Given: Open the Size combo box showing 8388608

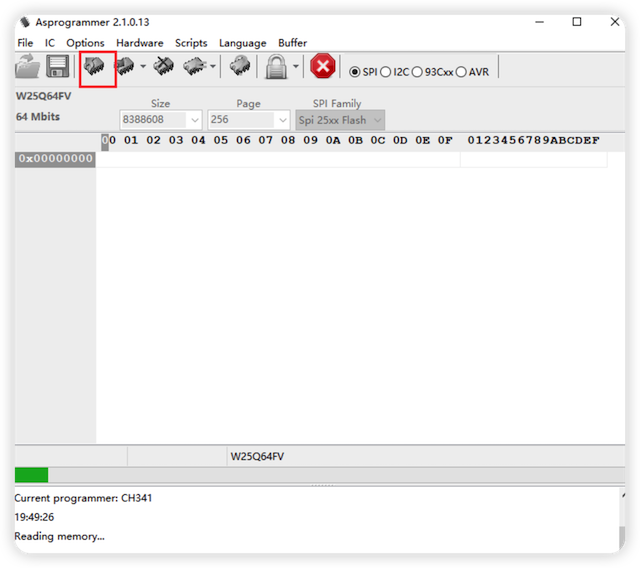Looking at the screenshot, I should point(161,120).
